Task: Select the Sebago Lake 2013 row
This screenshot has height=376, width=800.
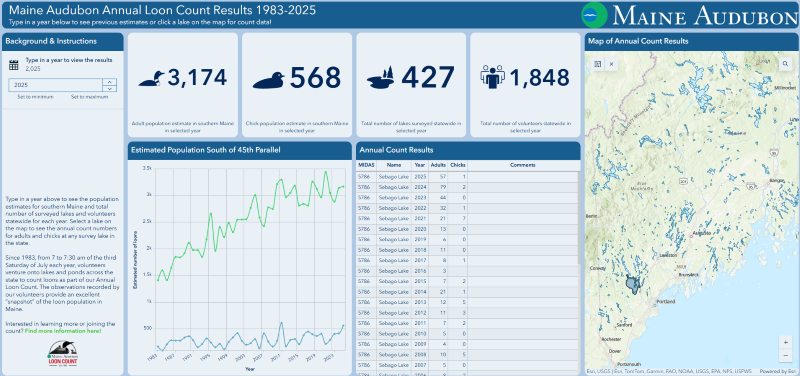Action: coord(466,302)
